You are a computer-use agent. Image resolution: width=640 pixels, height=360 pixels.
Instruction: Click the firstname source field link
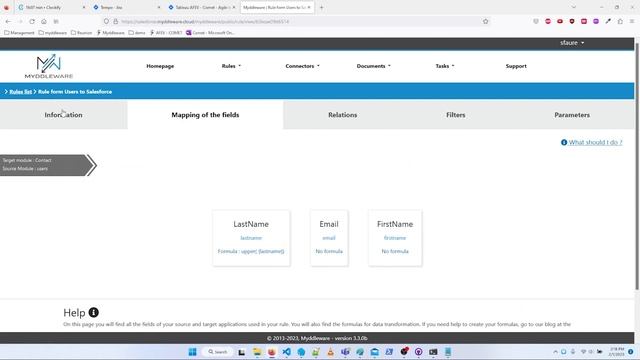tap(395, 238)
